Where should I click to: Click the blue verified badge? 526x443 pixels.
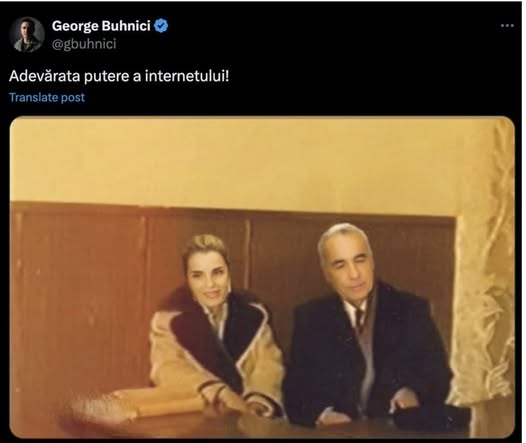click(x=161, y=26)
